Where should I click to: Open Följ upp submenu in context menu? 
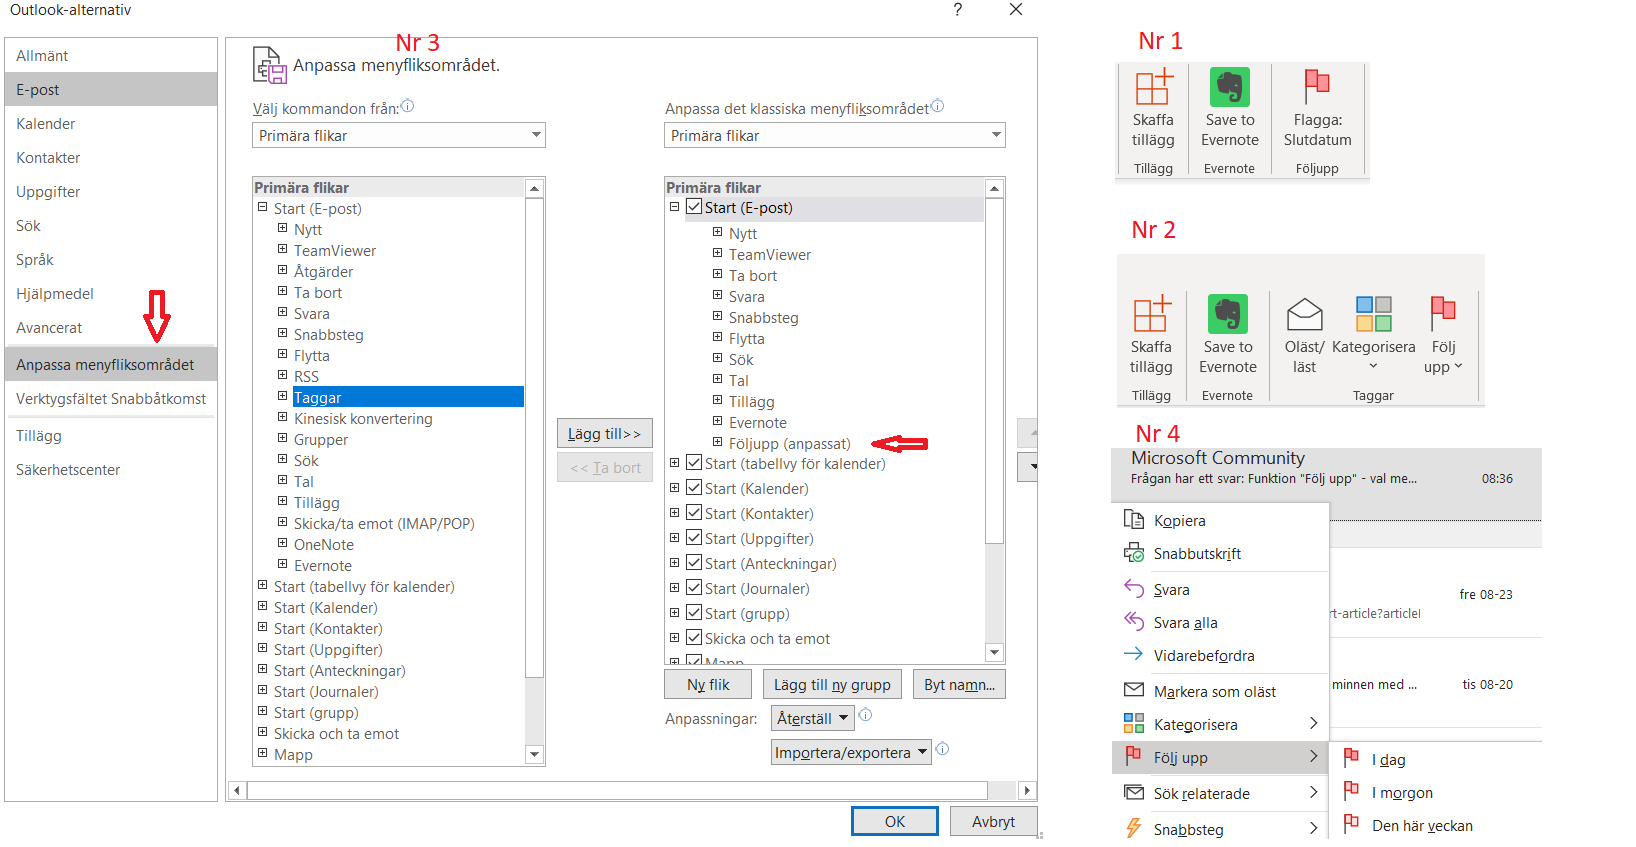(1220, 757)
